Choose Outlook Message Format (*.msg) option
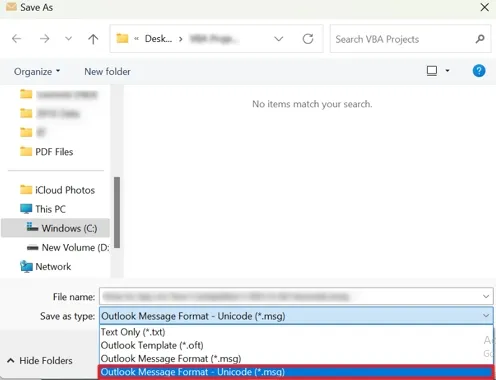496x380 pixels. 296,359
